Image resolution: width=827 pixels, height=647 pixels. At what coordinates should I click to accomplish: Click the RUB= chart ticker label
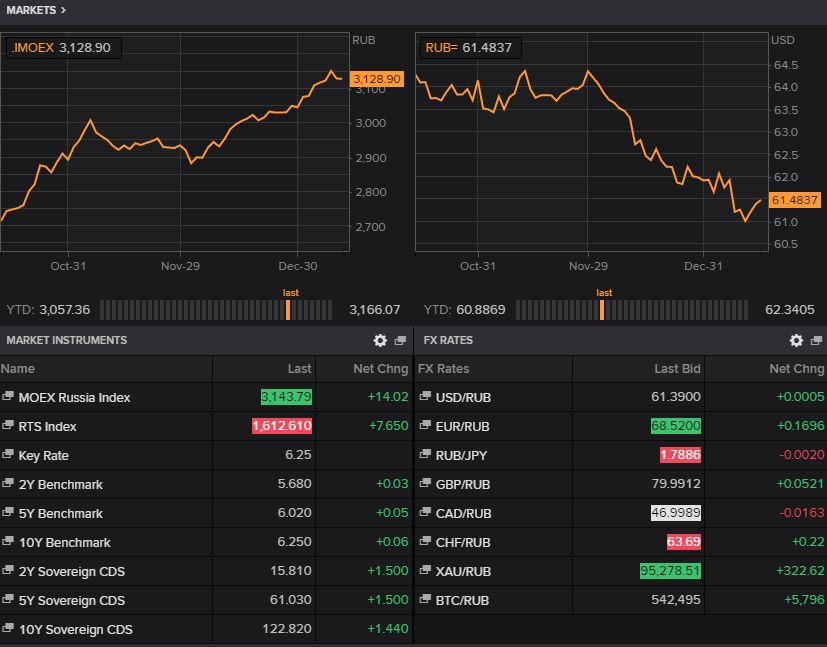(441, 47)
